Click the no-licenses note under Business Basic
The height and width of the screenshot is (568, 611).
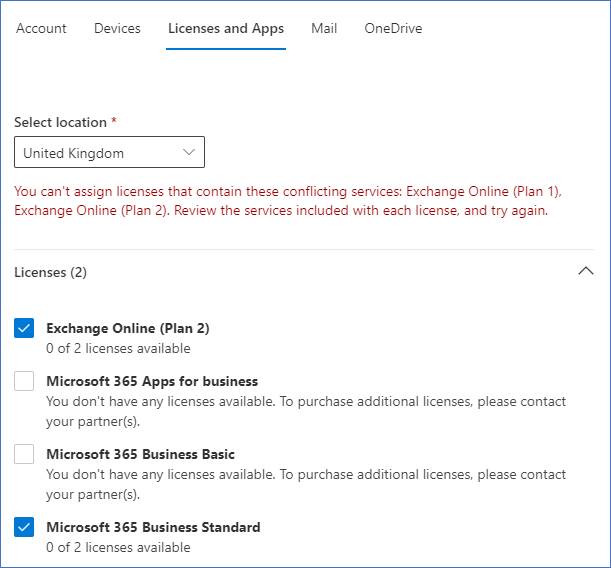(306, 485)
